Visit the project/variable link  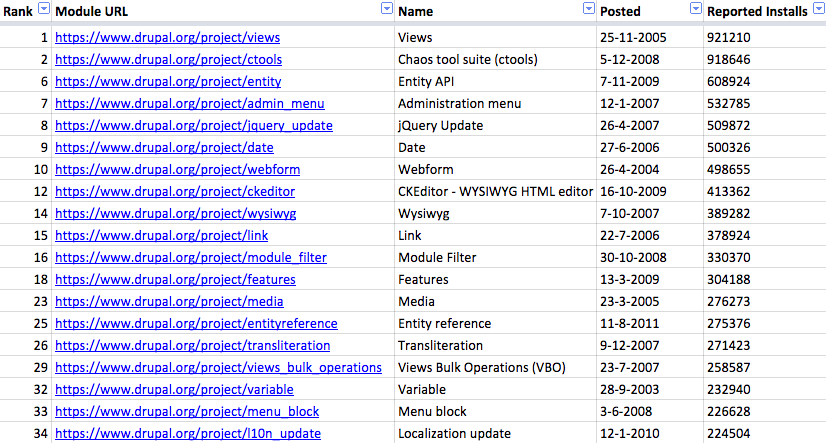[x=174, y=390]
